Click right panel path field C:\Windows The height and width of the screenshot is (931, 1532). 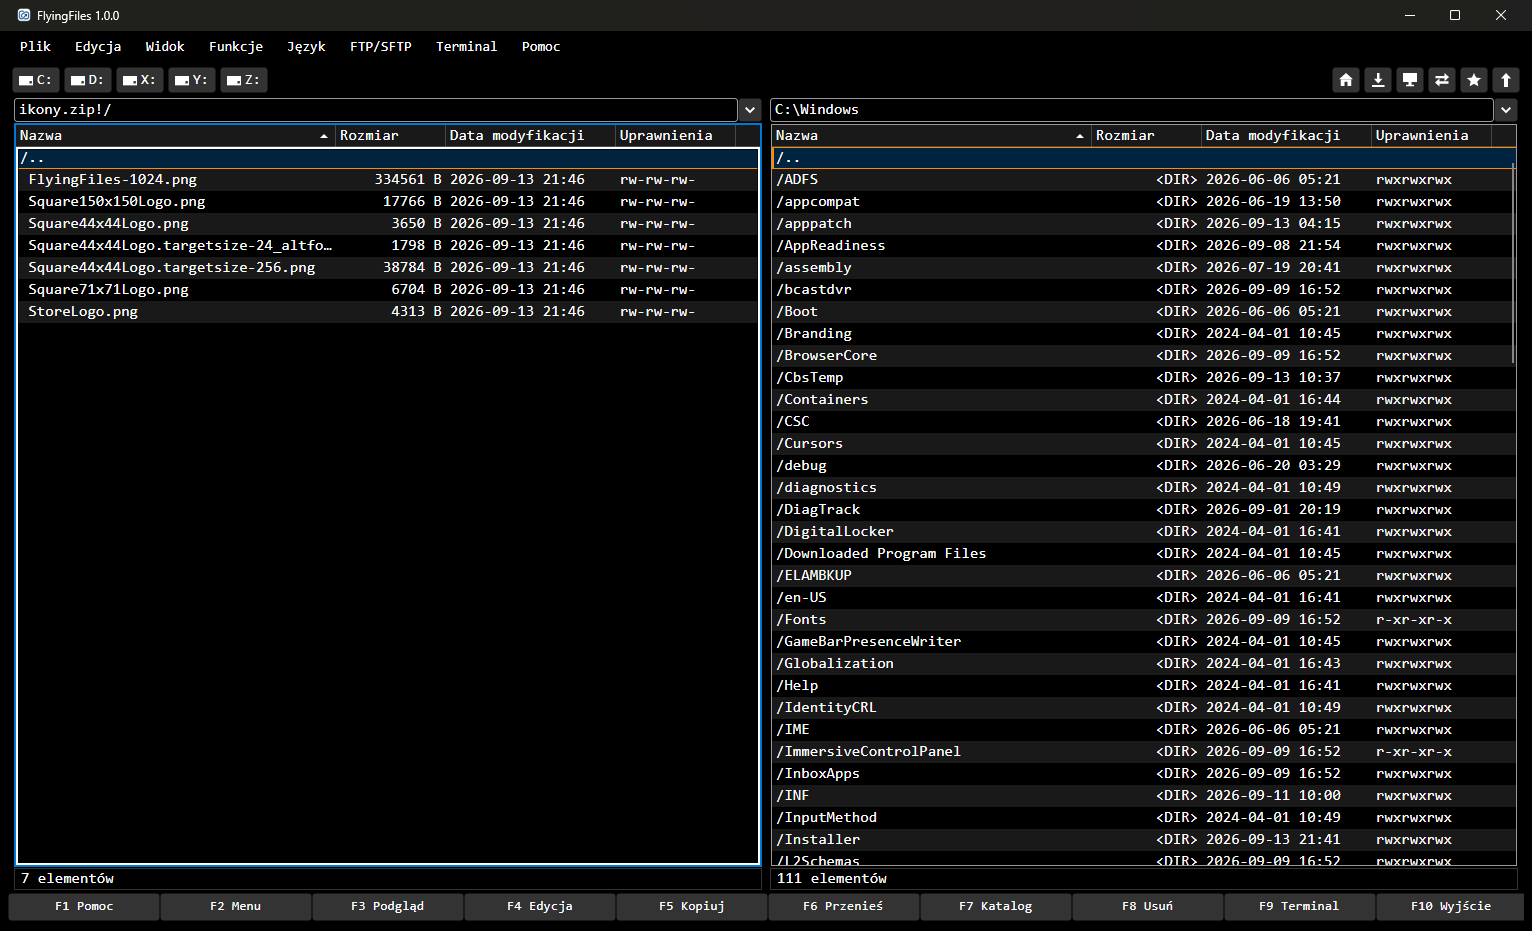pos(1132,110)
